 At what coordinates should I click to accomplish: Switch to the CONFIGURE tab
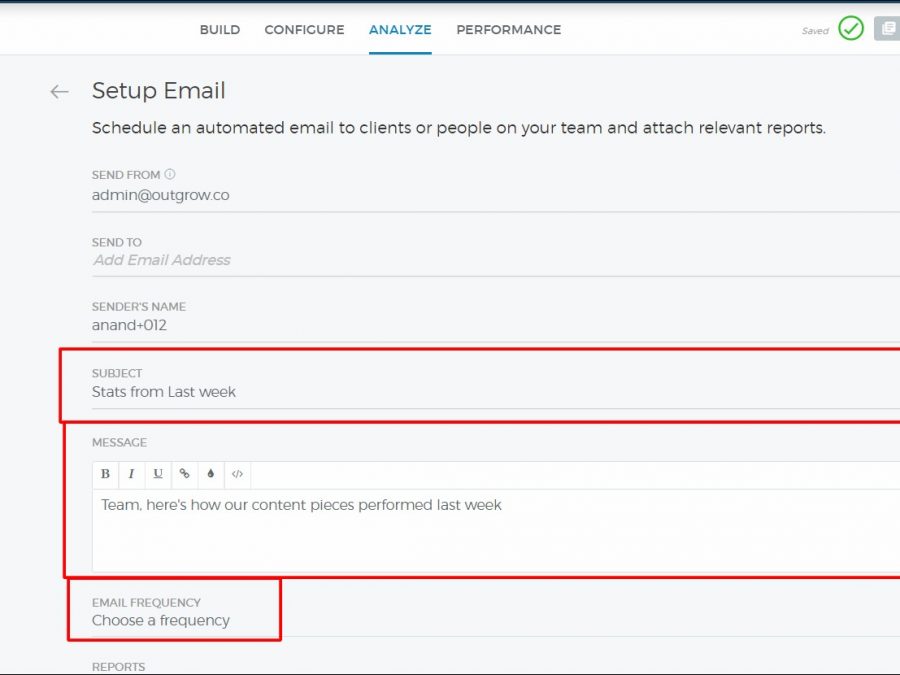pos(304,30)
